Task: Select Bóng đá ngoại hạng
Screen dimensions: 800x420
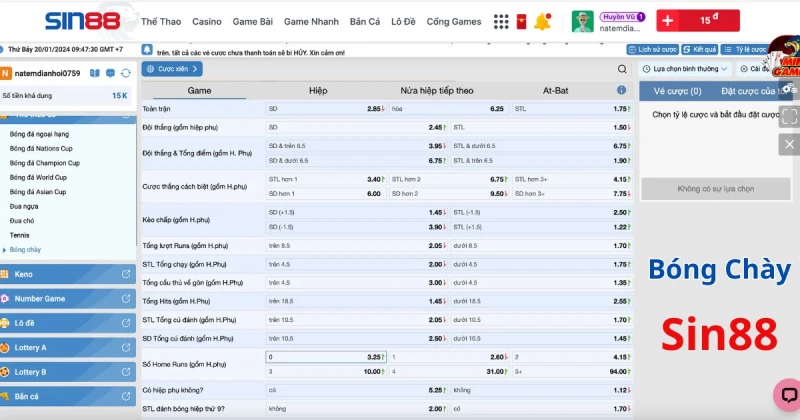Action: (39, 134)
